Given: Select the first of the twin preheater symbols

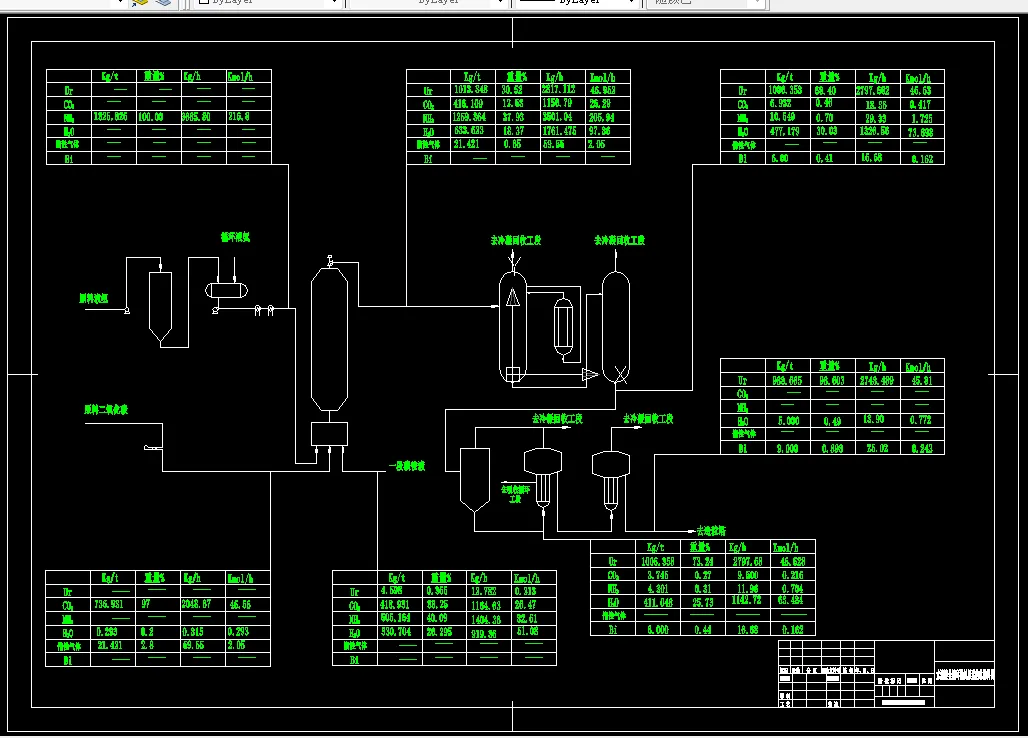Looking at the screenshot, I should 258,310.
